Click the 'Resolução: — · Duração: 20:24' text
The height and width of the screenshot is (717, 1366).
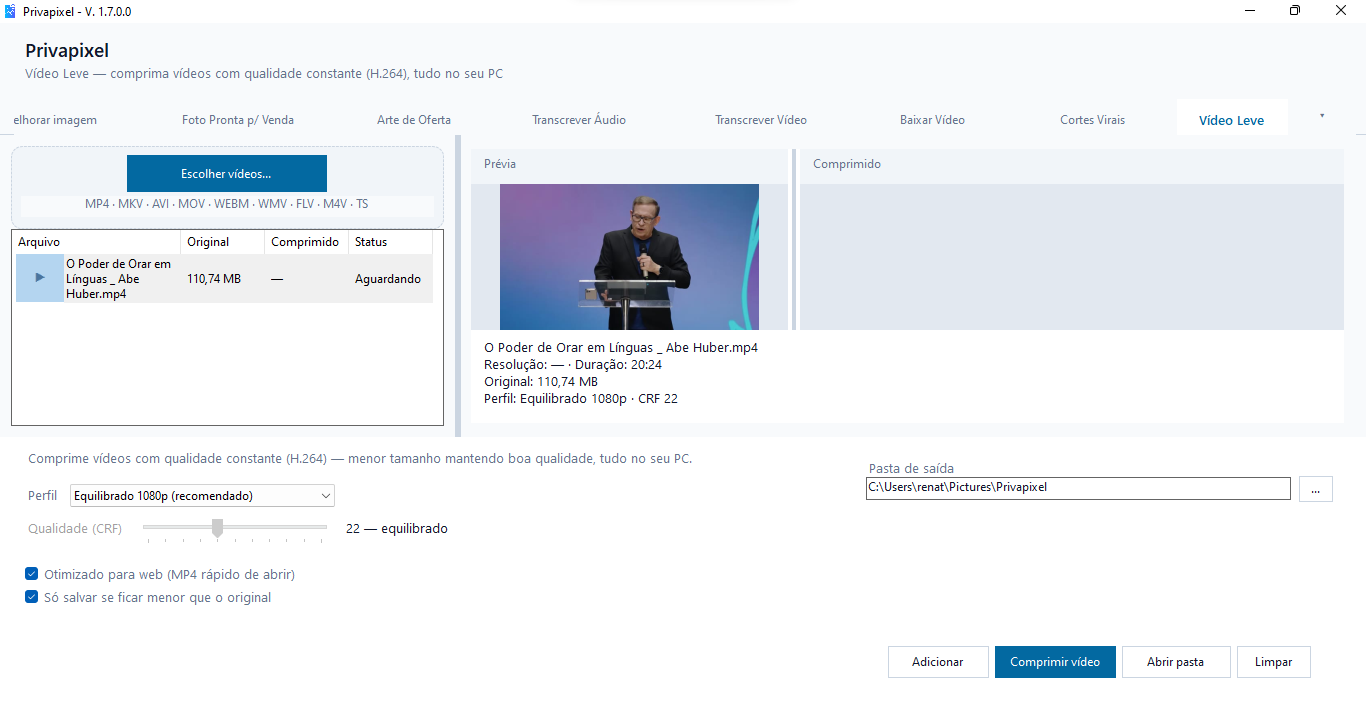[x=573, y=364]
